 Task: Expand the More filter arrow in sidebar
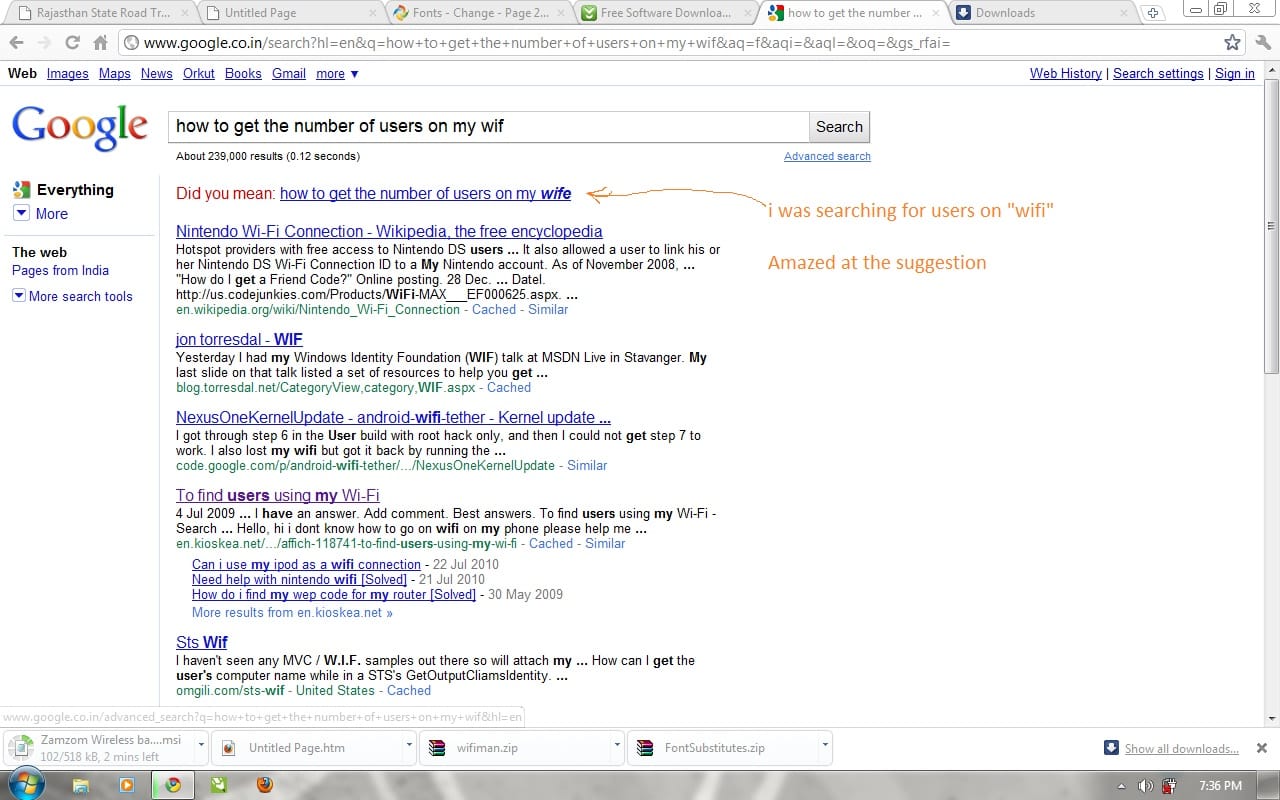tap(21, 213)
